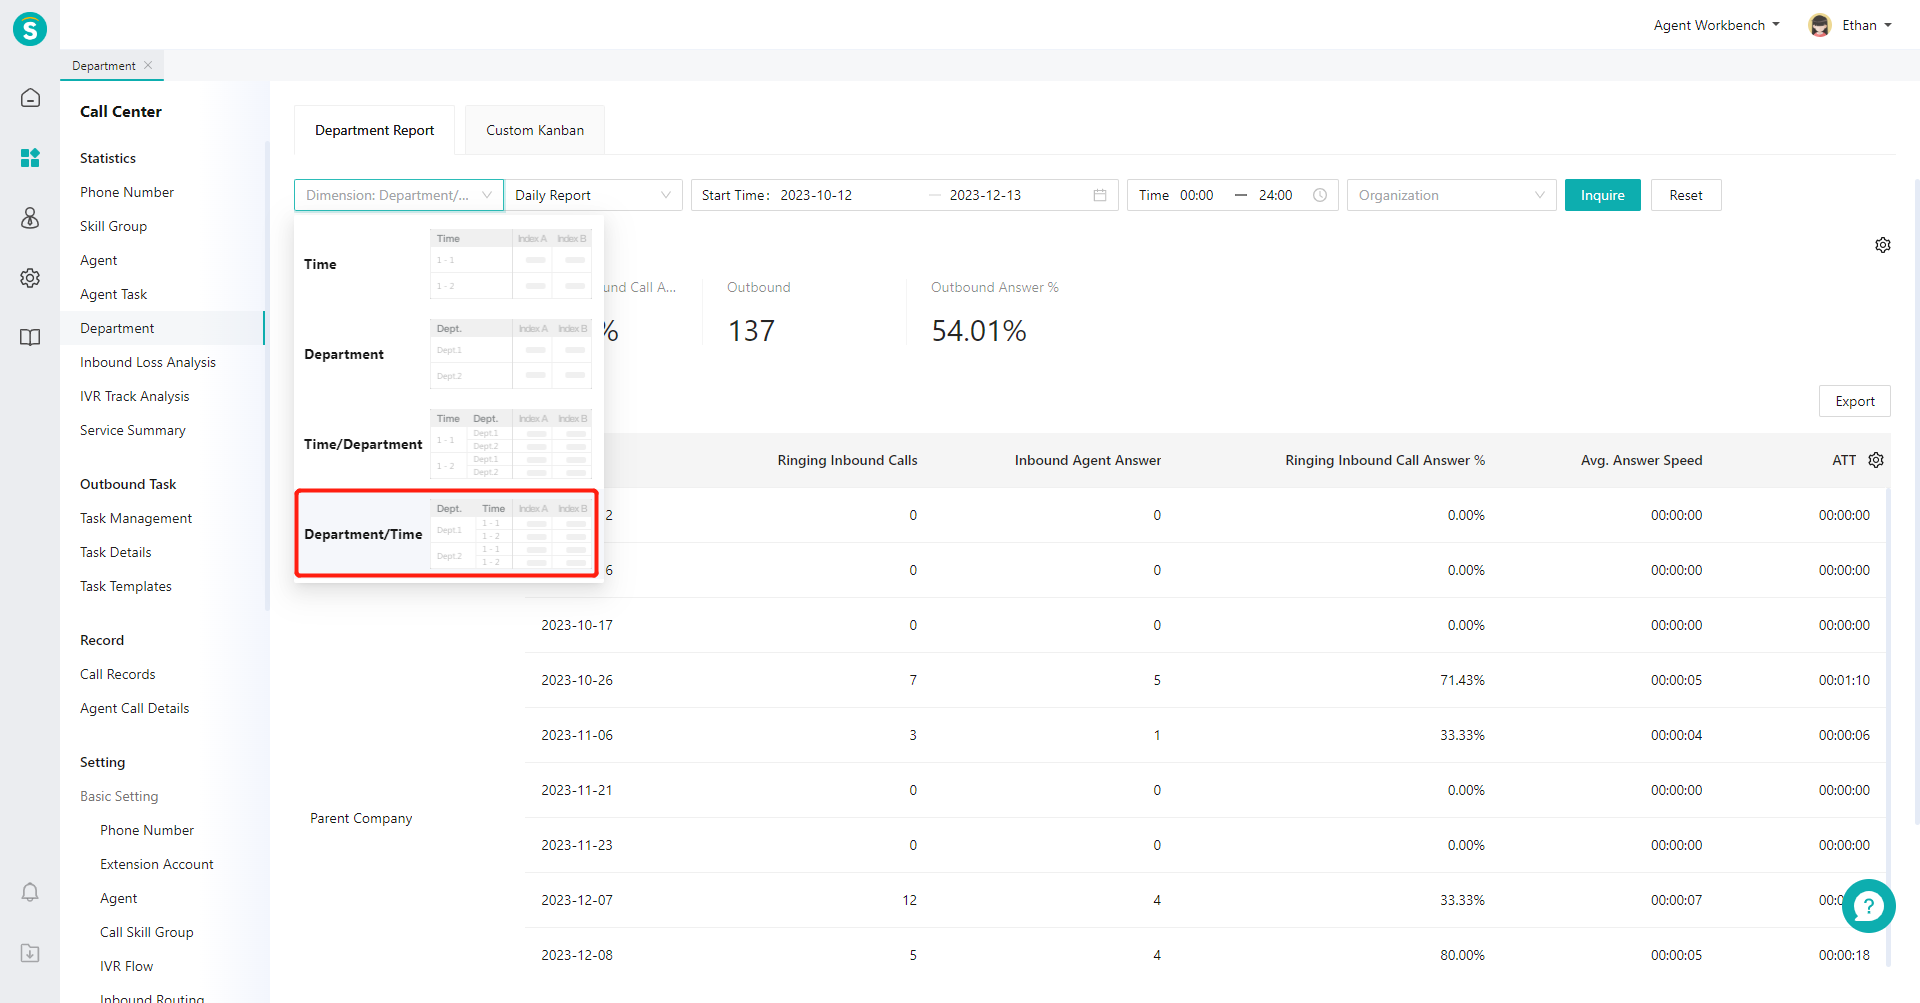Open the help question-mark bubble

(1868, 906)
